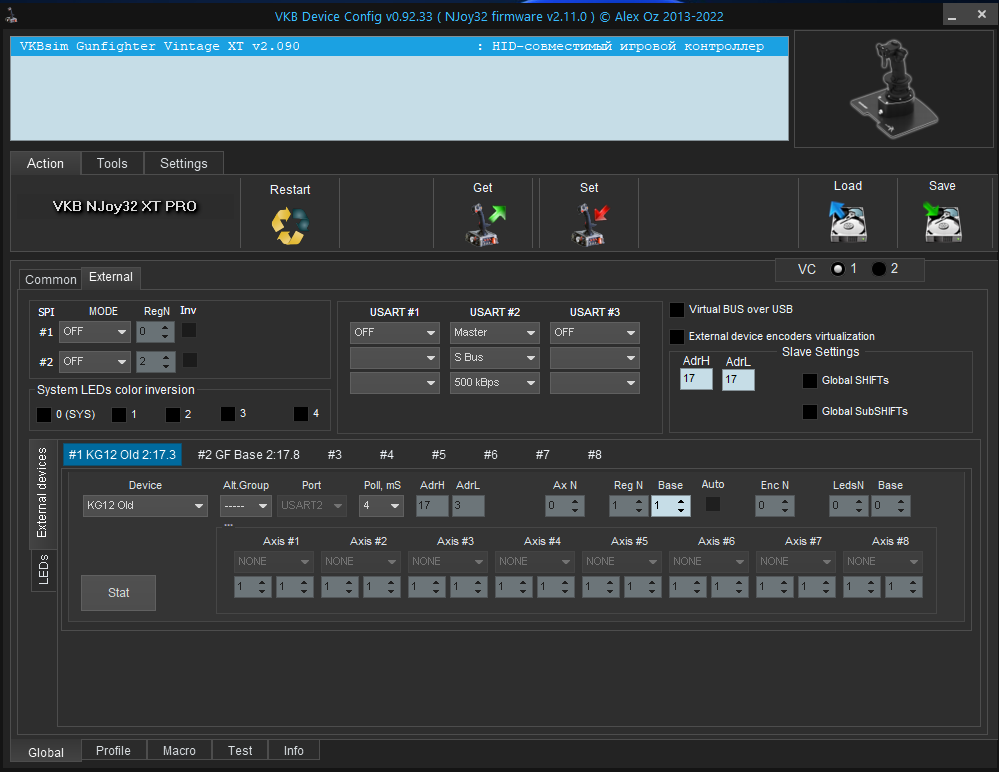Toggle SPI #1 Inv checkbox
The image size is (999, 772).
pyautogui.click(x=189, y=330)
